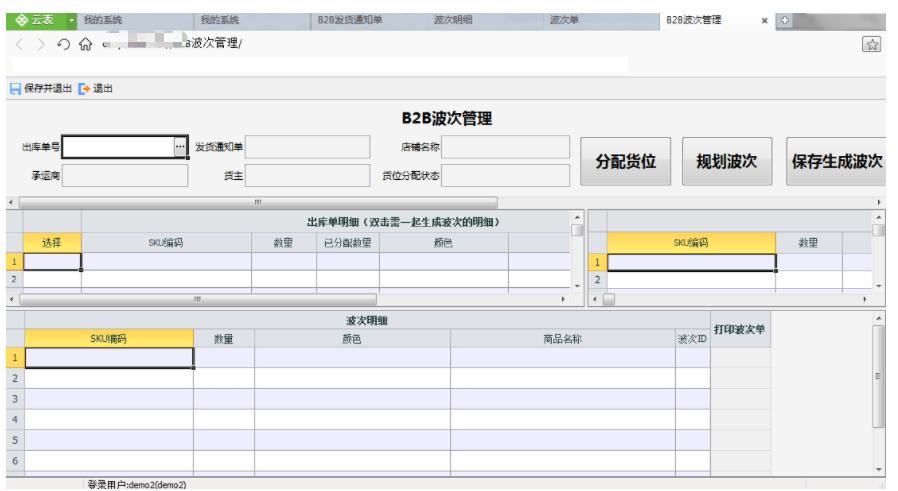Click form area horizontal scrollbar thumb

[258, 202]
